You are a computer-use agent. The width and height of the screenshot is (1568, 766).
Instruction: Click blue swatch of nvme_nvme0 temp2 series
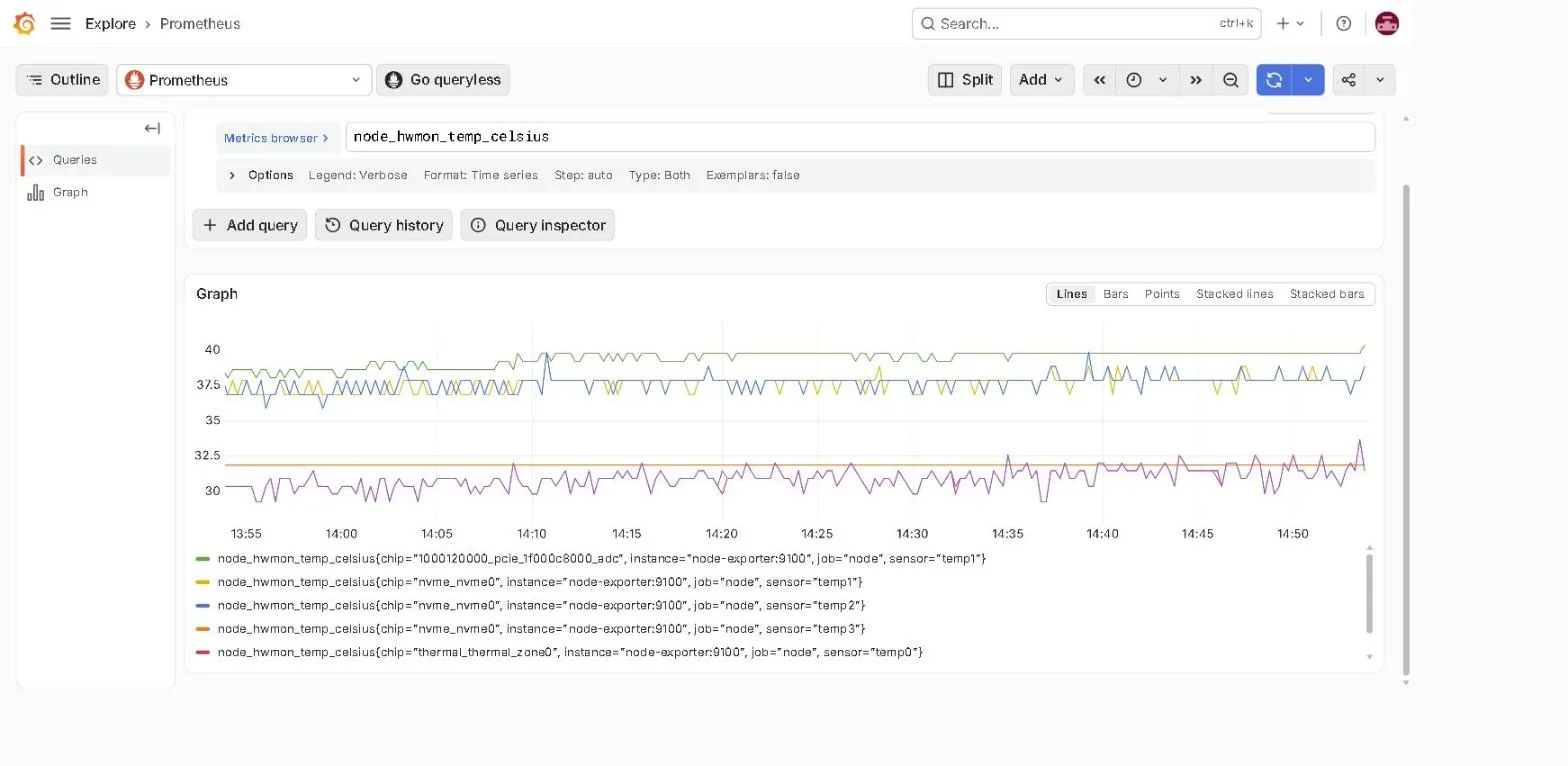(203, 605)
